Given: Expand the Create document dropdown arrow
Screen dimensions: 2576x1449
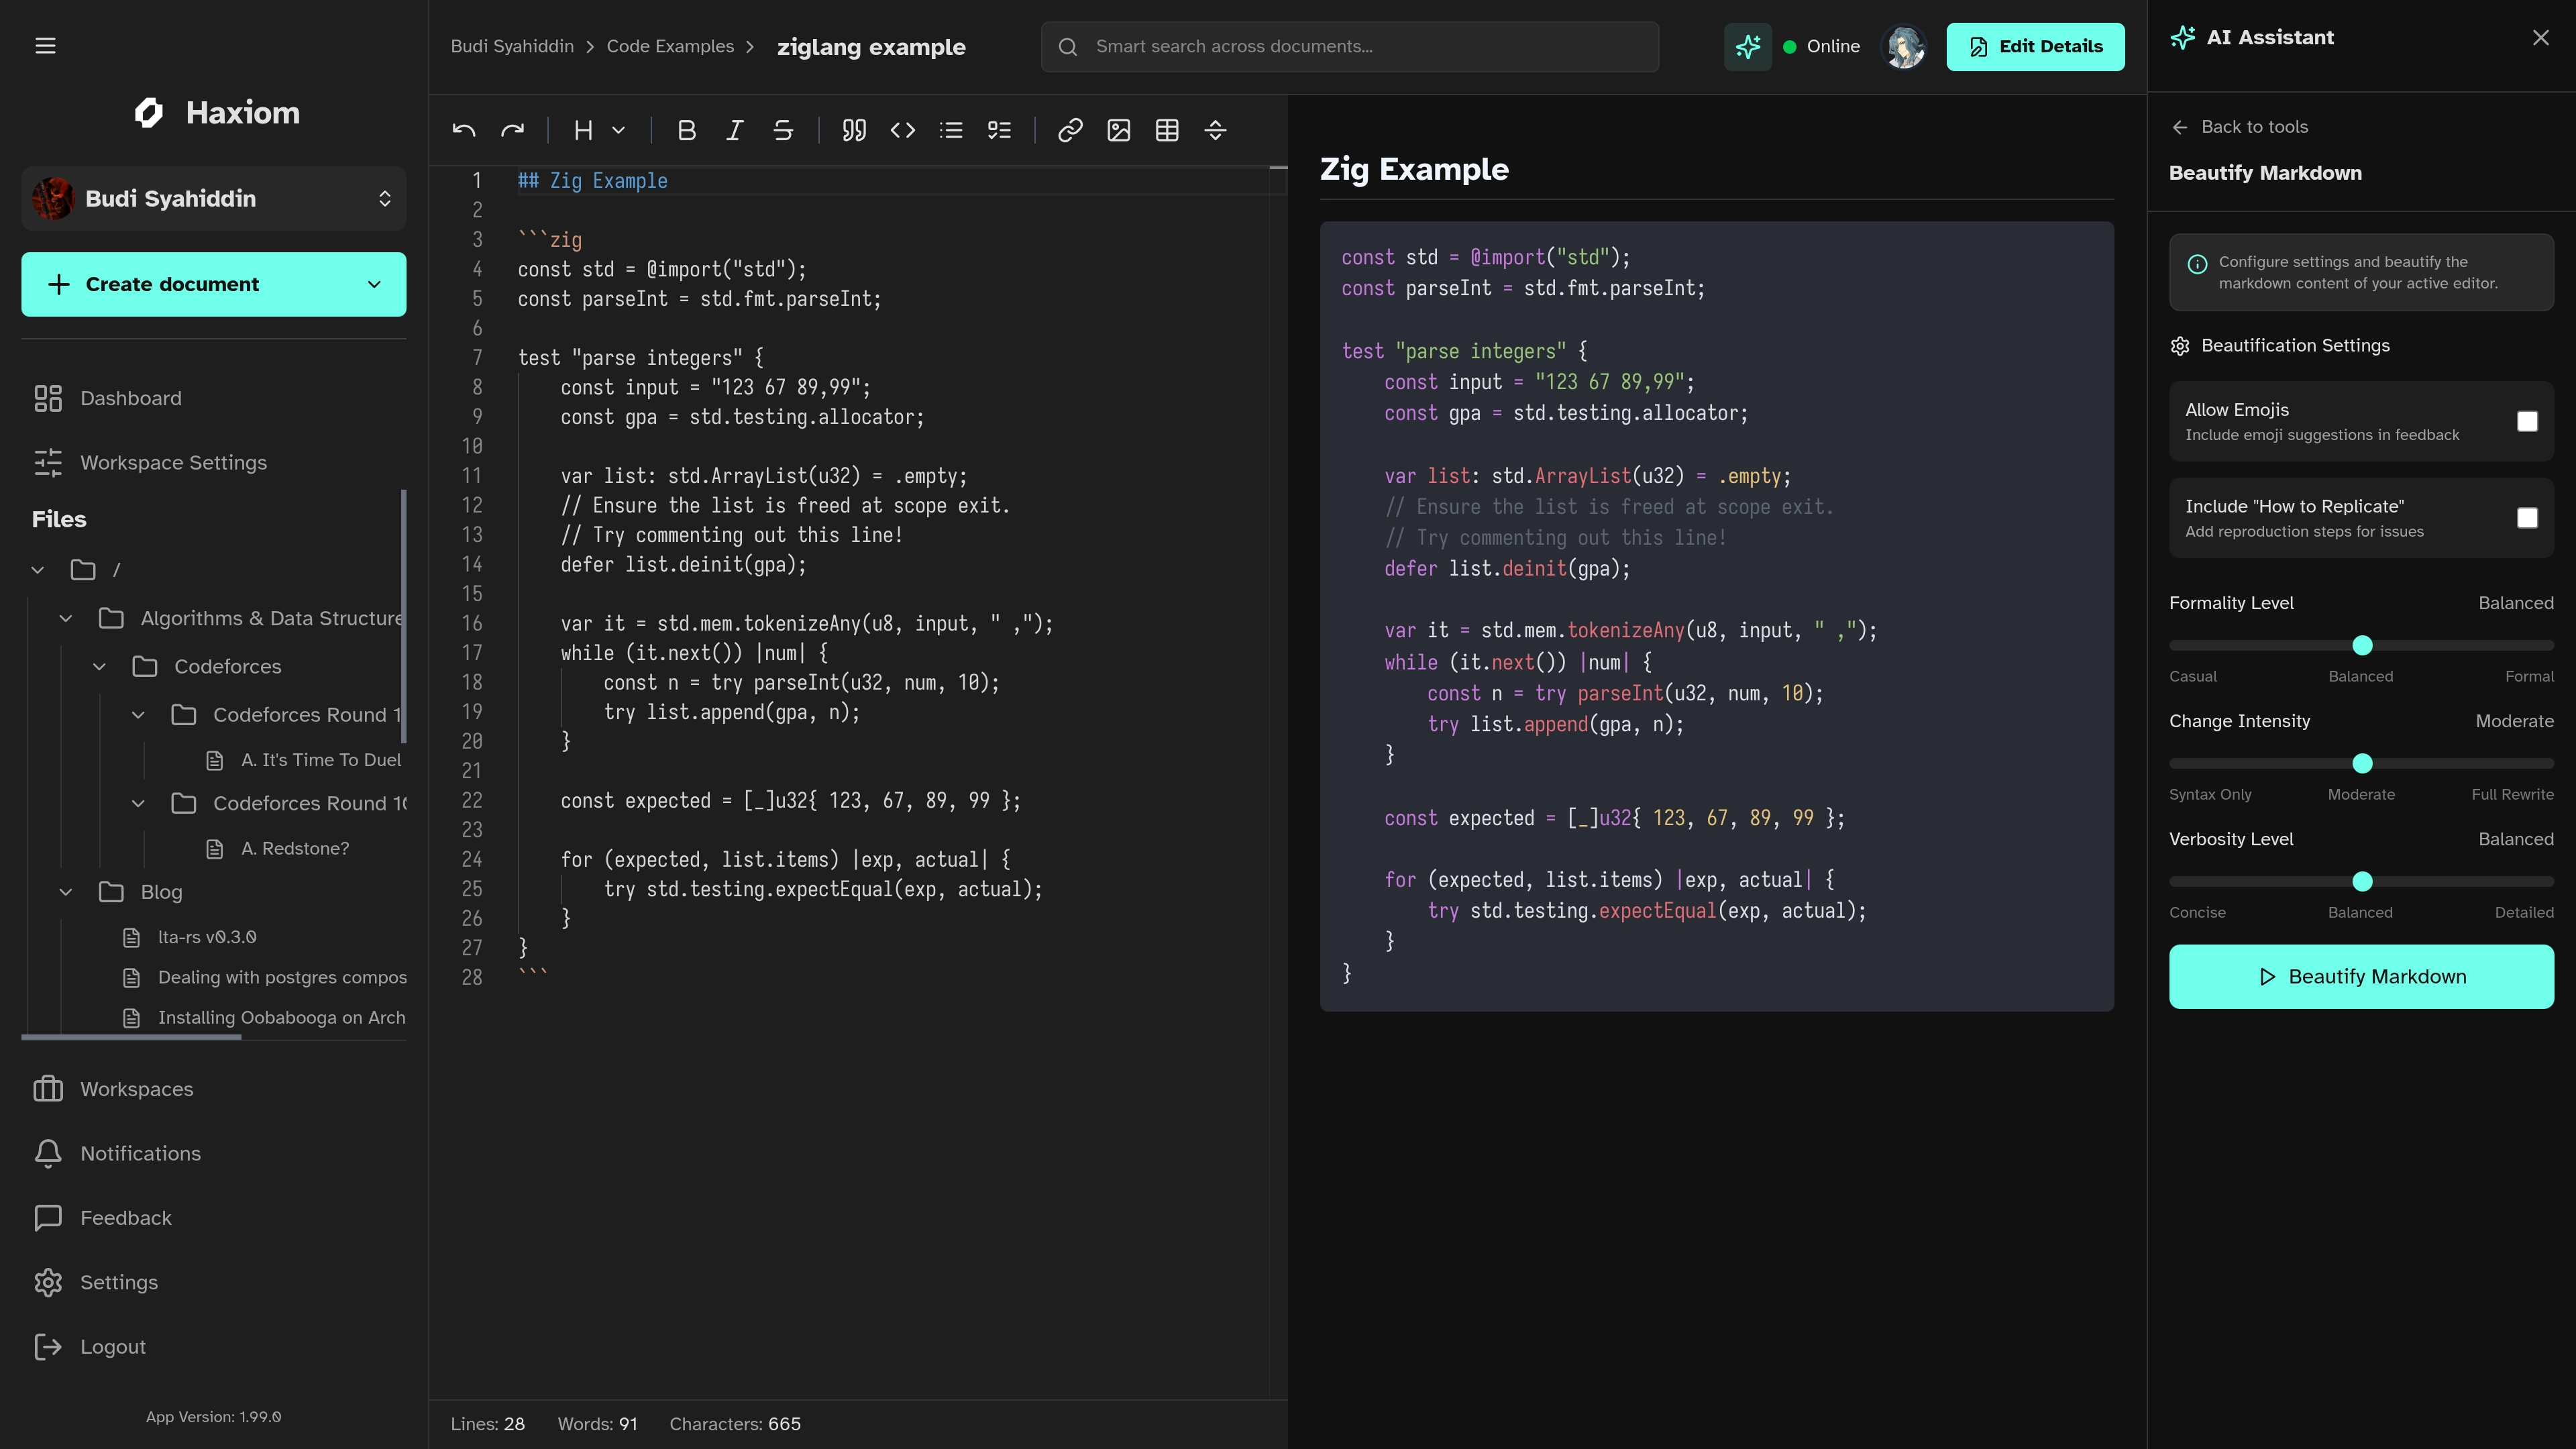Looking at the screenshot, I should pos(374,284).
